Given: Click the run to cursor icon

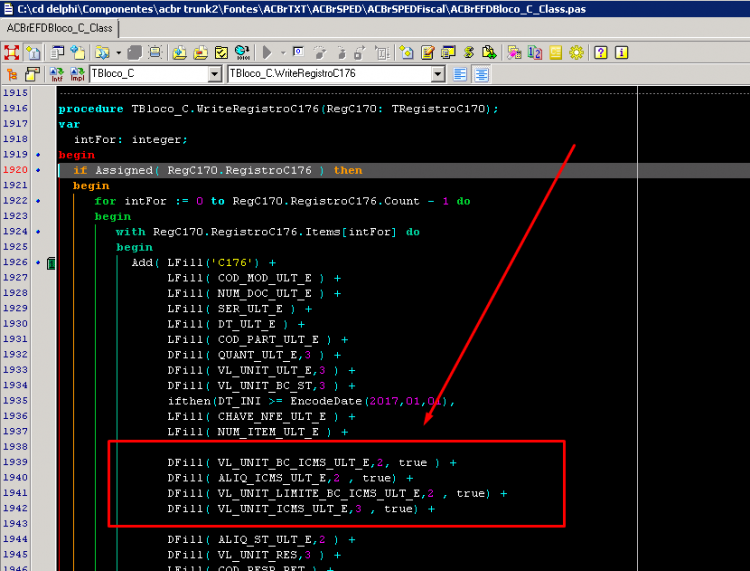Looking at the screenshot, I should [x=382, y=53].
